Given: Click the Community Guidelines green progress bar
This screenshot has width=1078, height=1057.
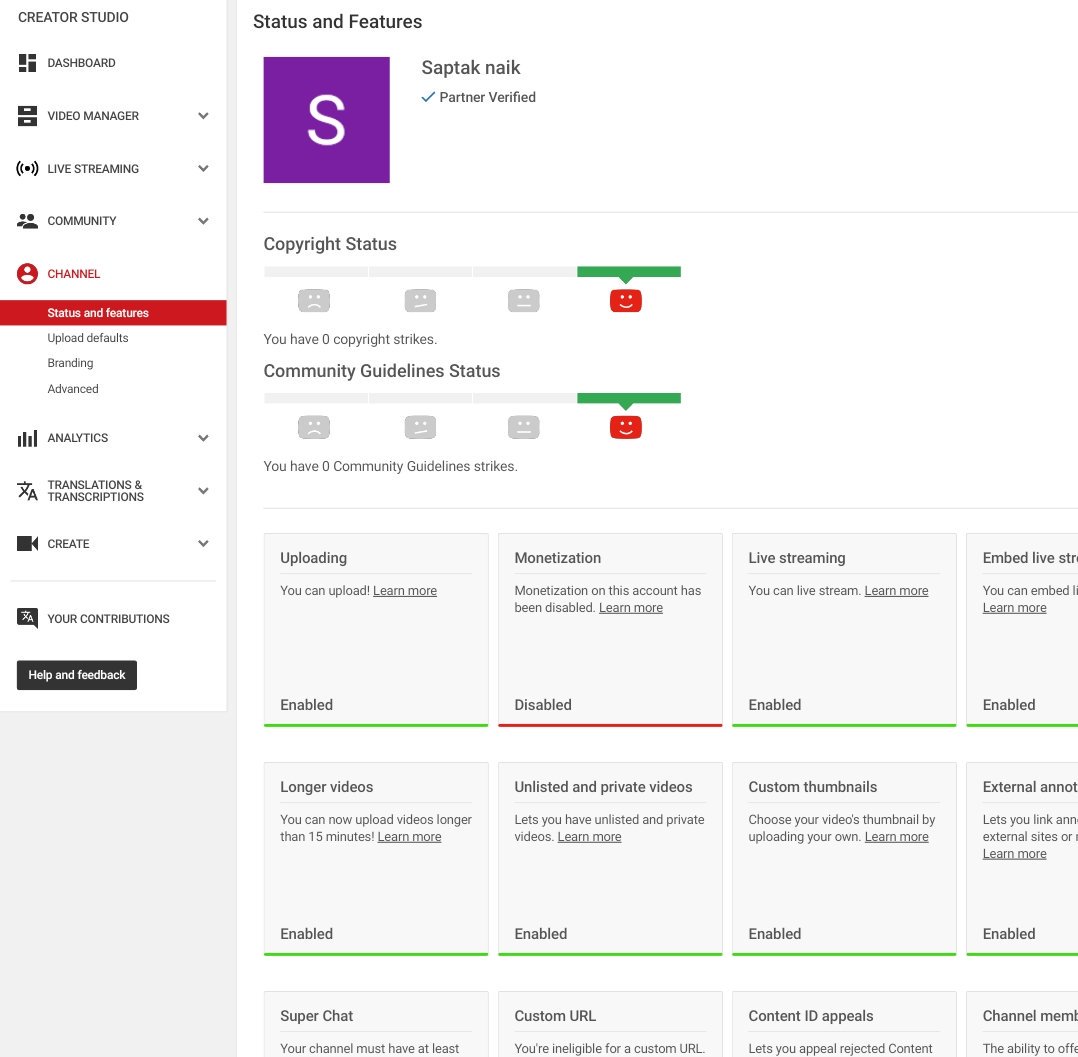Looking at the screenshot, I should tap(629, 399).
